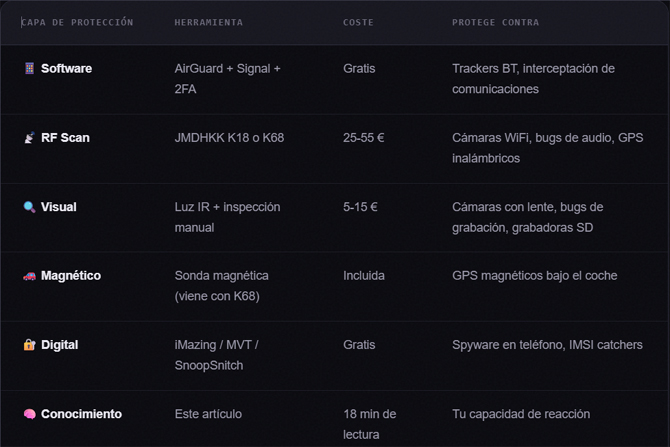Screen dimensions: 670x447
Task: Click the Este artículo cell
Action: pyautogui.click(x=208, y=414)
